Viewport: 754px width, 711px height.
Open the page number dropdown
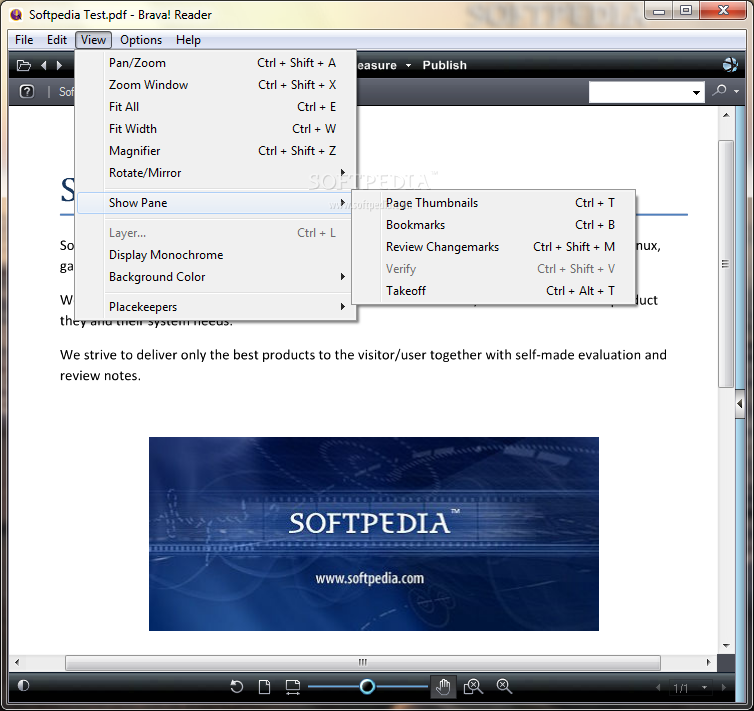pyautogui.click(x=704, y=687)
